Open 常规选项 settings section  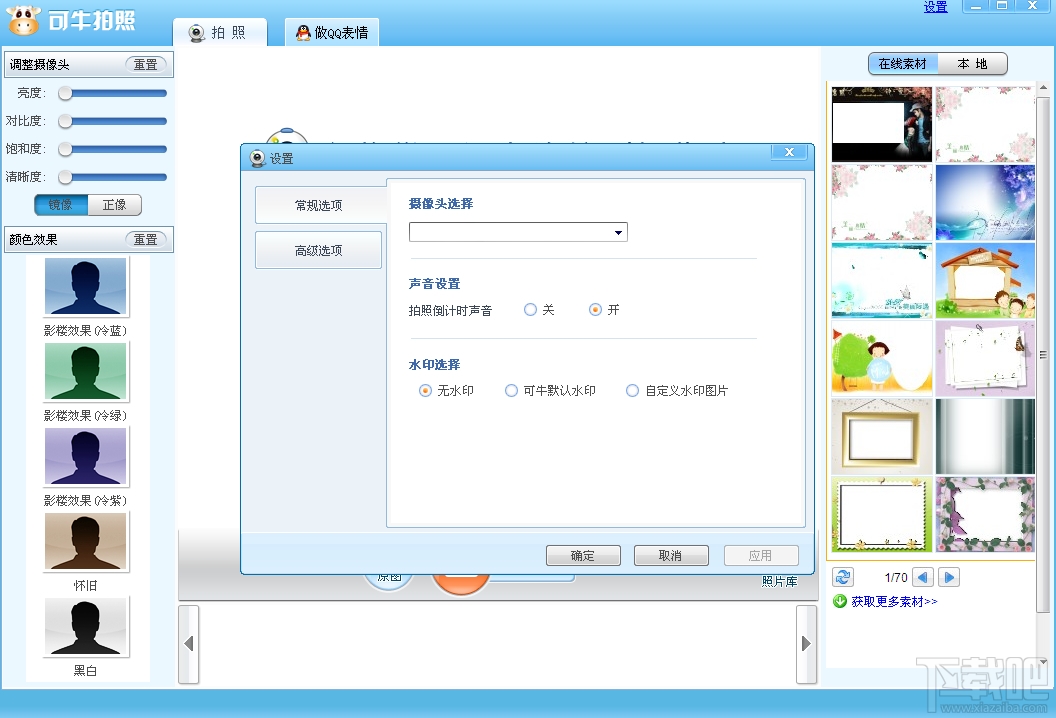(319, 205)
